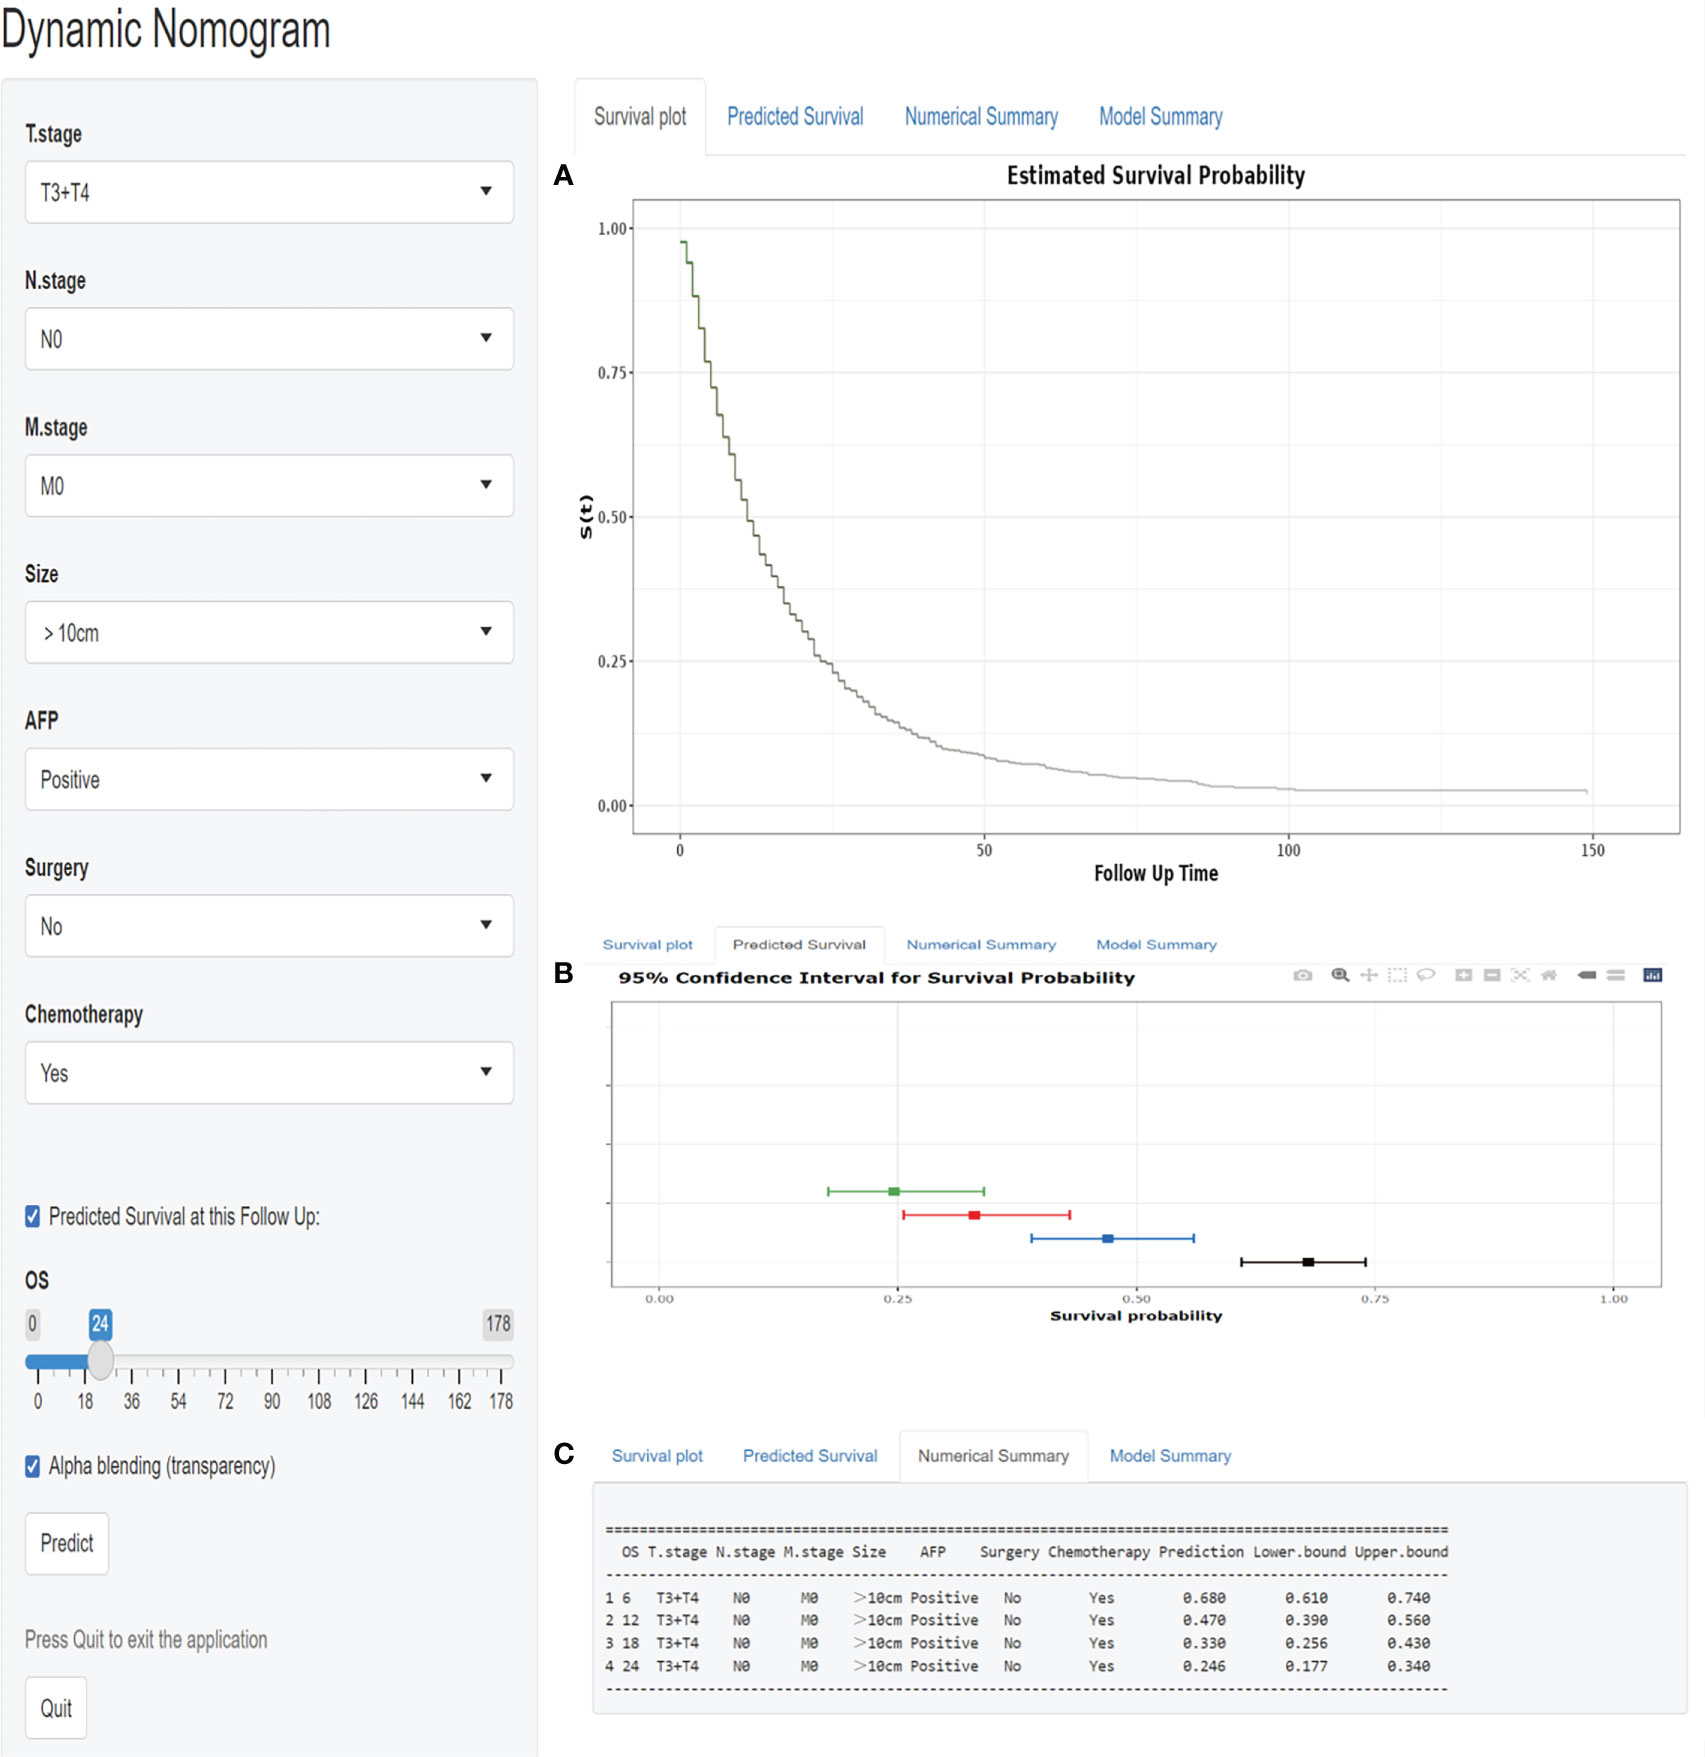Open Model Summary tab in panel B

1156,944
